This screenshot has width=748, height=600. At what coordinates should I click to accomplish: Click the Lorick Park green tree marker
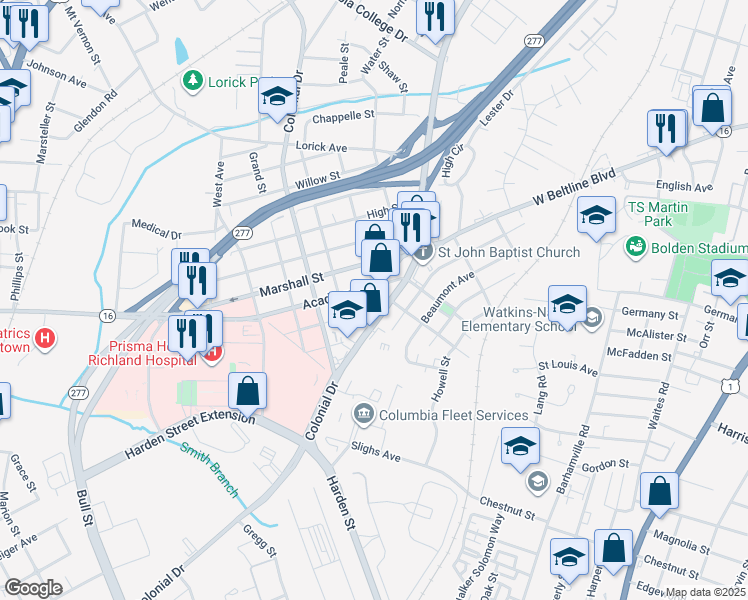coord(193,81)
